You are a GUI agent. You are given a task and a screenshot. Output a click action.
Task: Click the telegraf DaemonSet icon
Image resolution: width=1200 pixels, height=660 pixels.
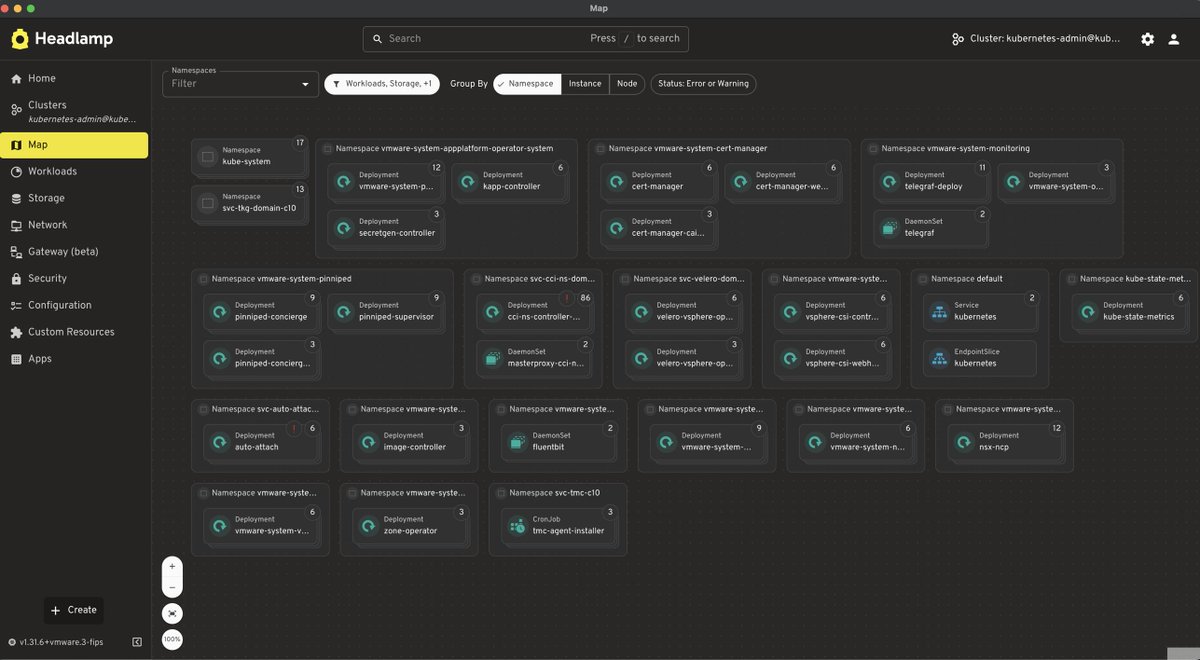click(889, 227)
